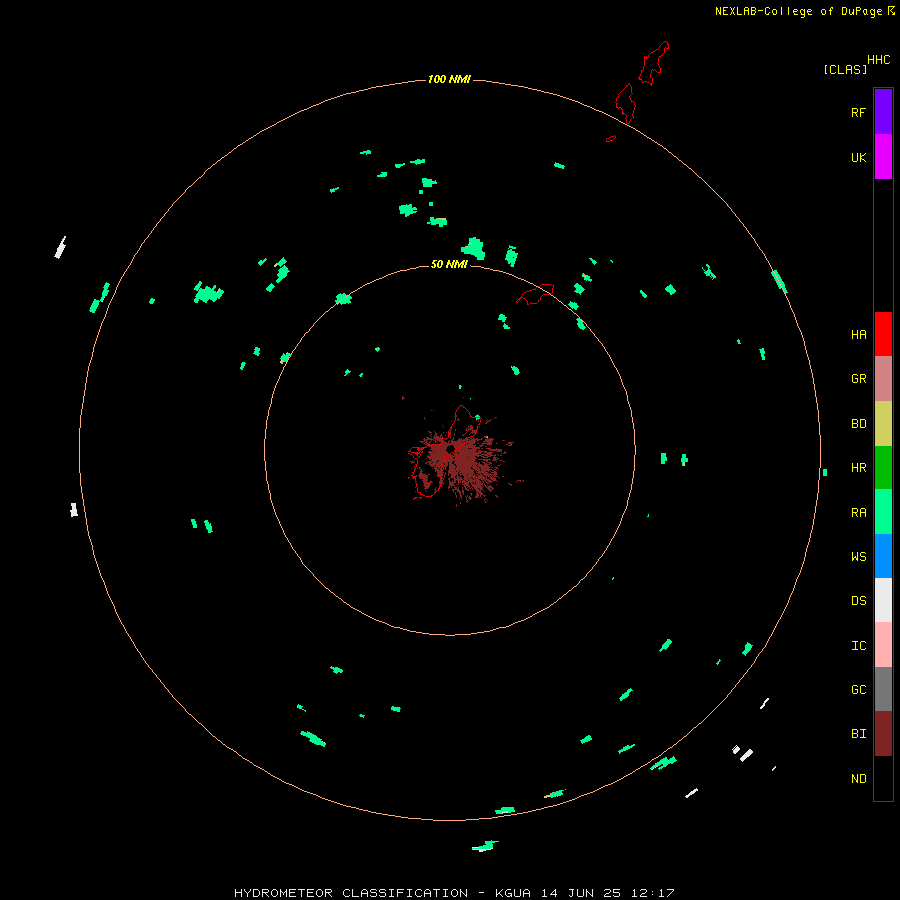Click the dusty pink GR color swatch
The width and height of the screenshot is (900, 900).
(883, 378)
